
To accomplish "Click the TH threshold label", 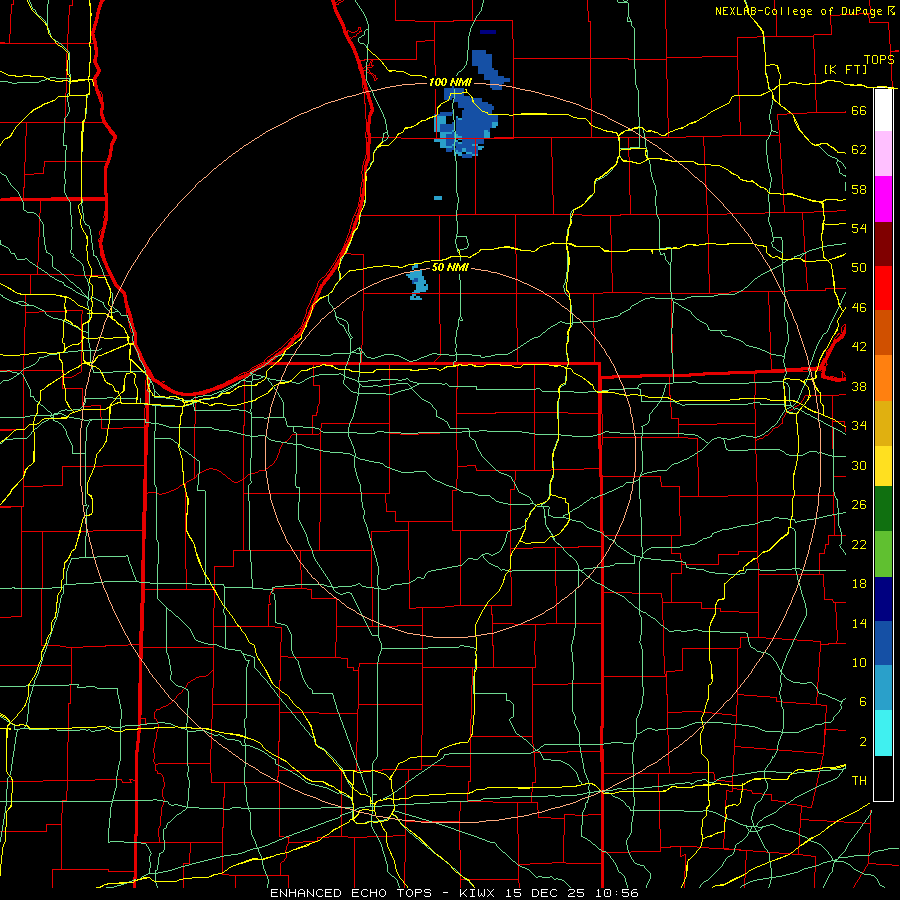I will pyautogui.click(x=859, y=781).
